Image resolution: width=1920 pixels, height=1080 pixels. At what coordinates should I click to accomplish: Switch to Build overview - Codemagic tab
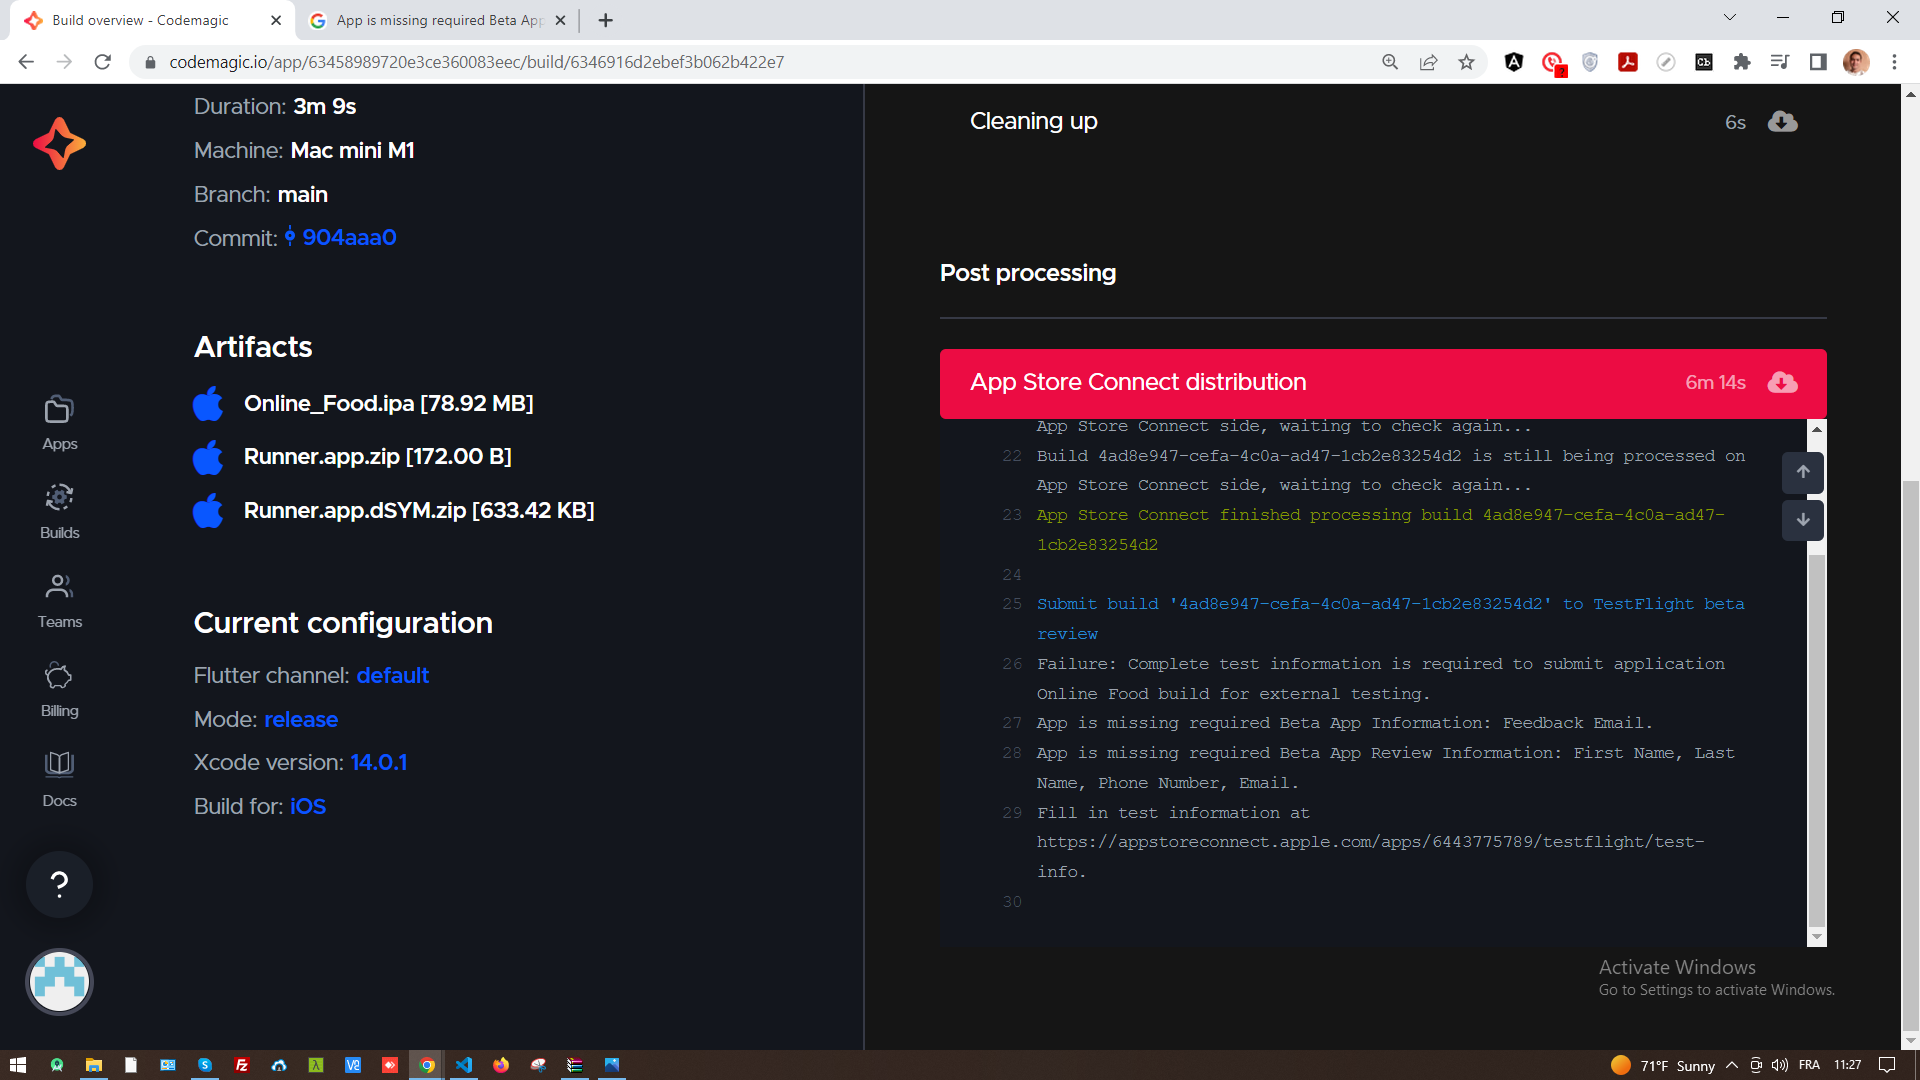(x=151, y=20)
